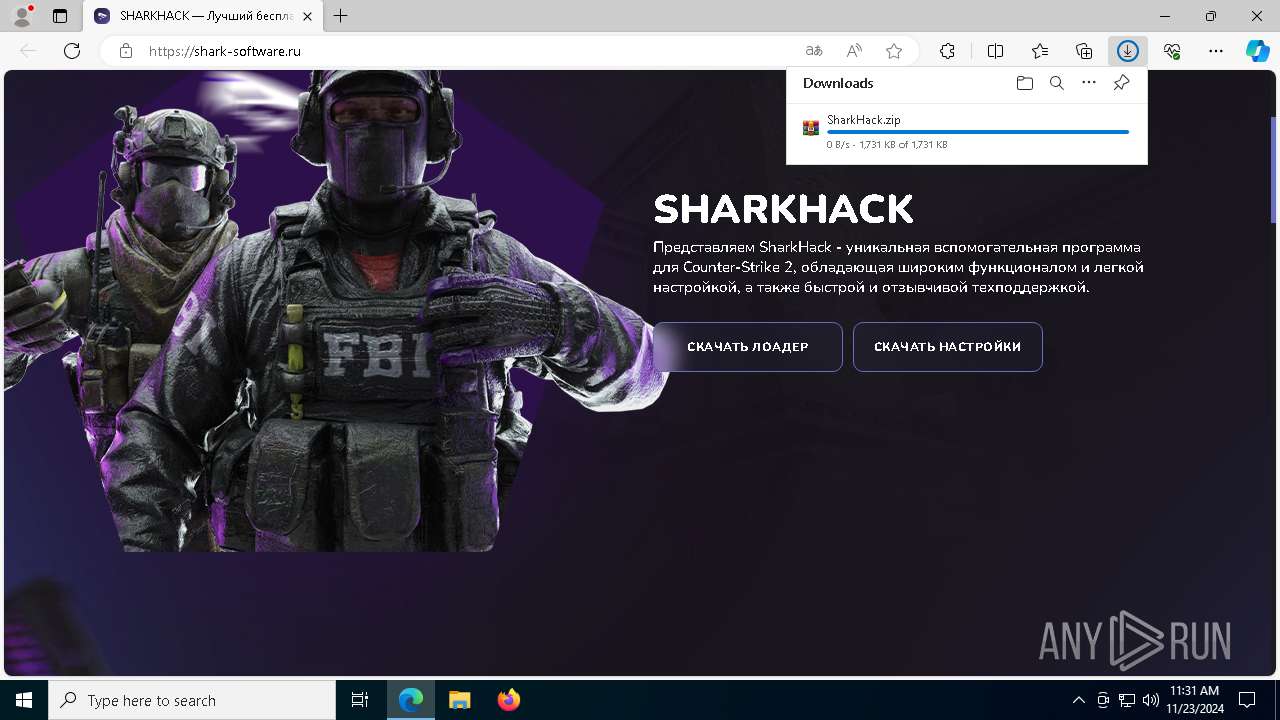The image size is (1280, 720).
Task: Open the SharkHack.zip download entry
Action: [967, 131]
